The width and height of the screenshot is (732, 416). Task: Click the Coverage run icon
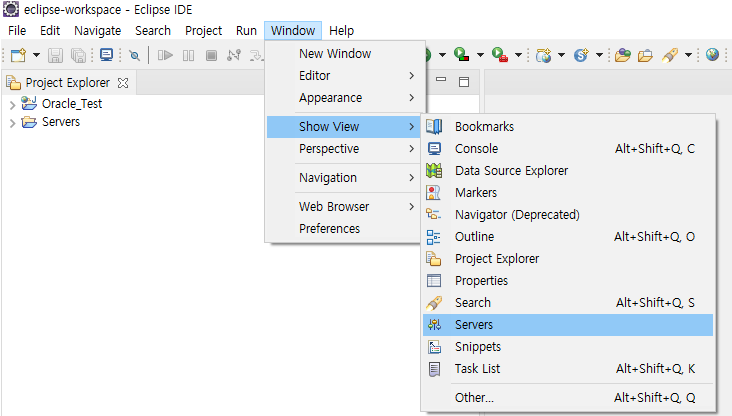coord(461,55)
